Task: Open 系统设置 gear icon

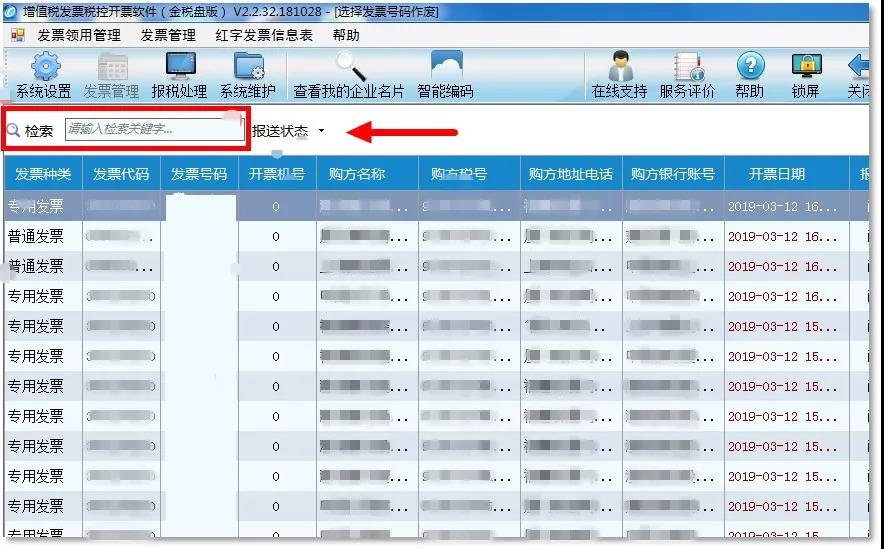Action: [x=43, y=68]
